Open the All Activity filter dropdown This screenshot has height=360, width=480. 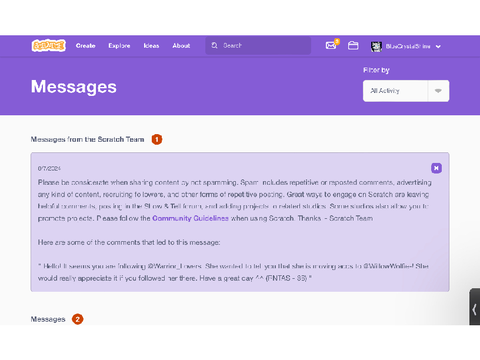point(406,91)
